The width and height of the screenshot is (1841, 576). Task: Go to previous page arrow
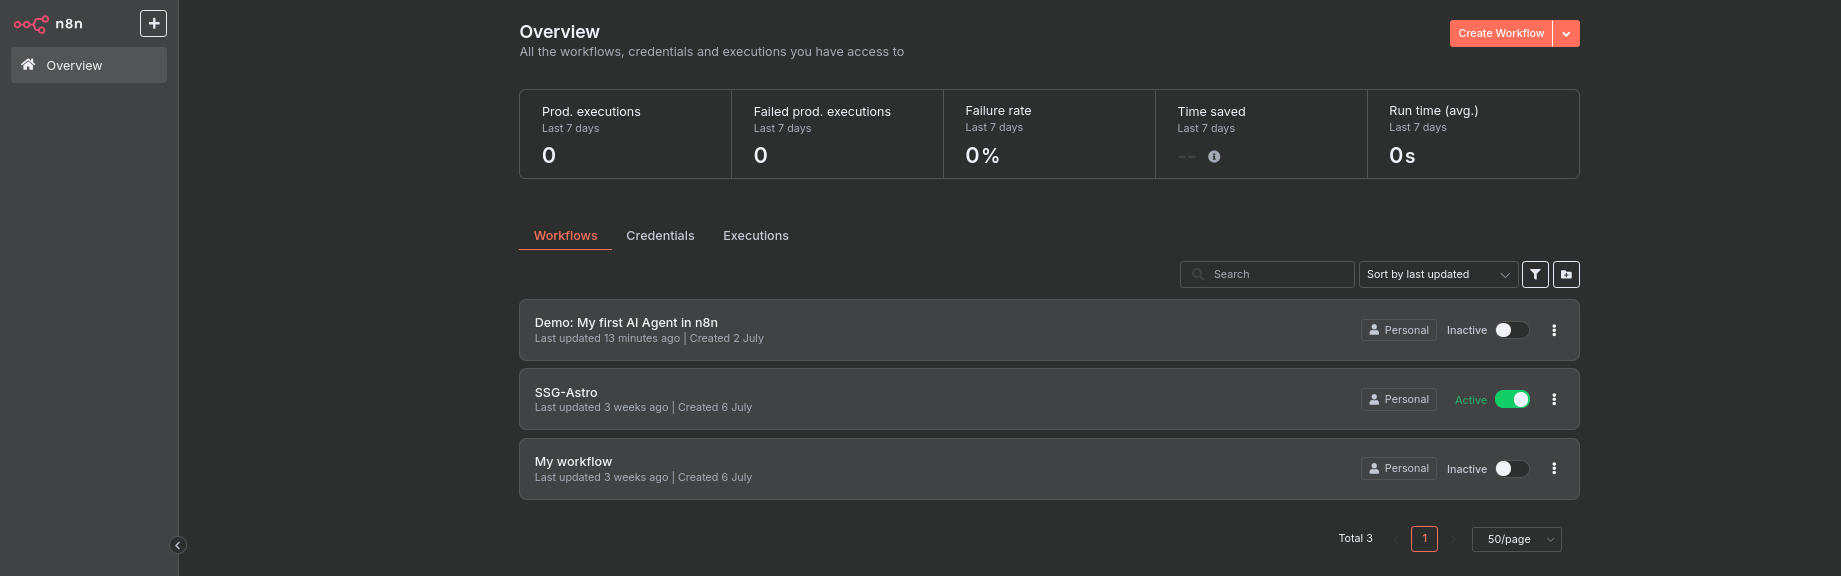[x=1396, y=540]
